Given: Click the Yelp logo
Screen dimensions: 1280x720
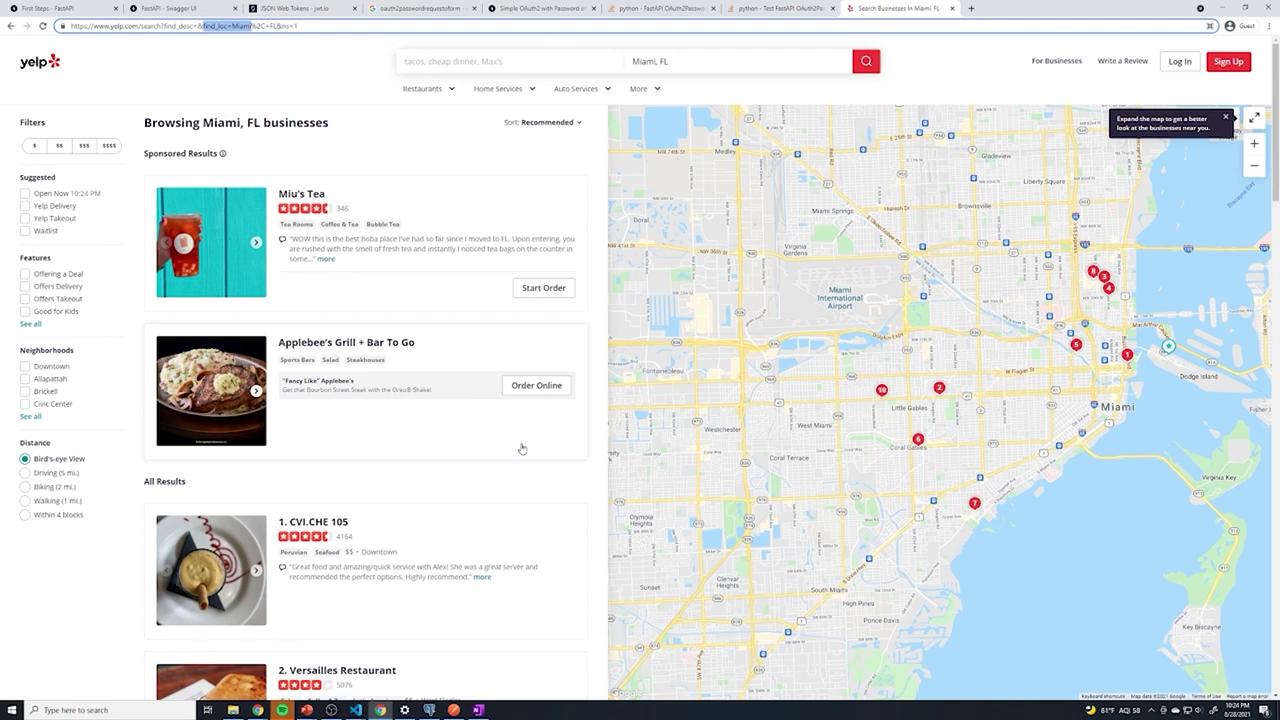Looking at the screenshot, I should [x=40, y=62].
